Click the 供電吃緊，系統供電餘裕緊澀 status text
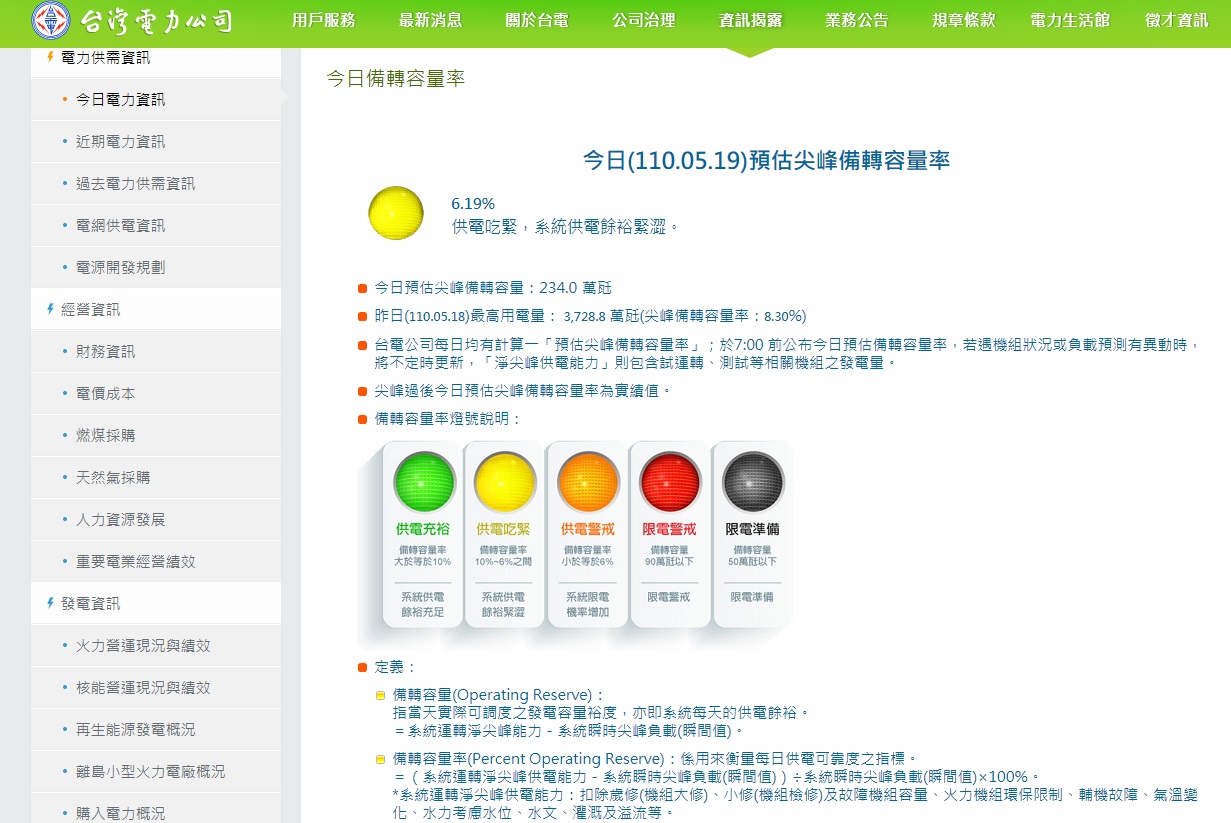The image size is (1231, 823). tap(566, 228)
